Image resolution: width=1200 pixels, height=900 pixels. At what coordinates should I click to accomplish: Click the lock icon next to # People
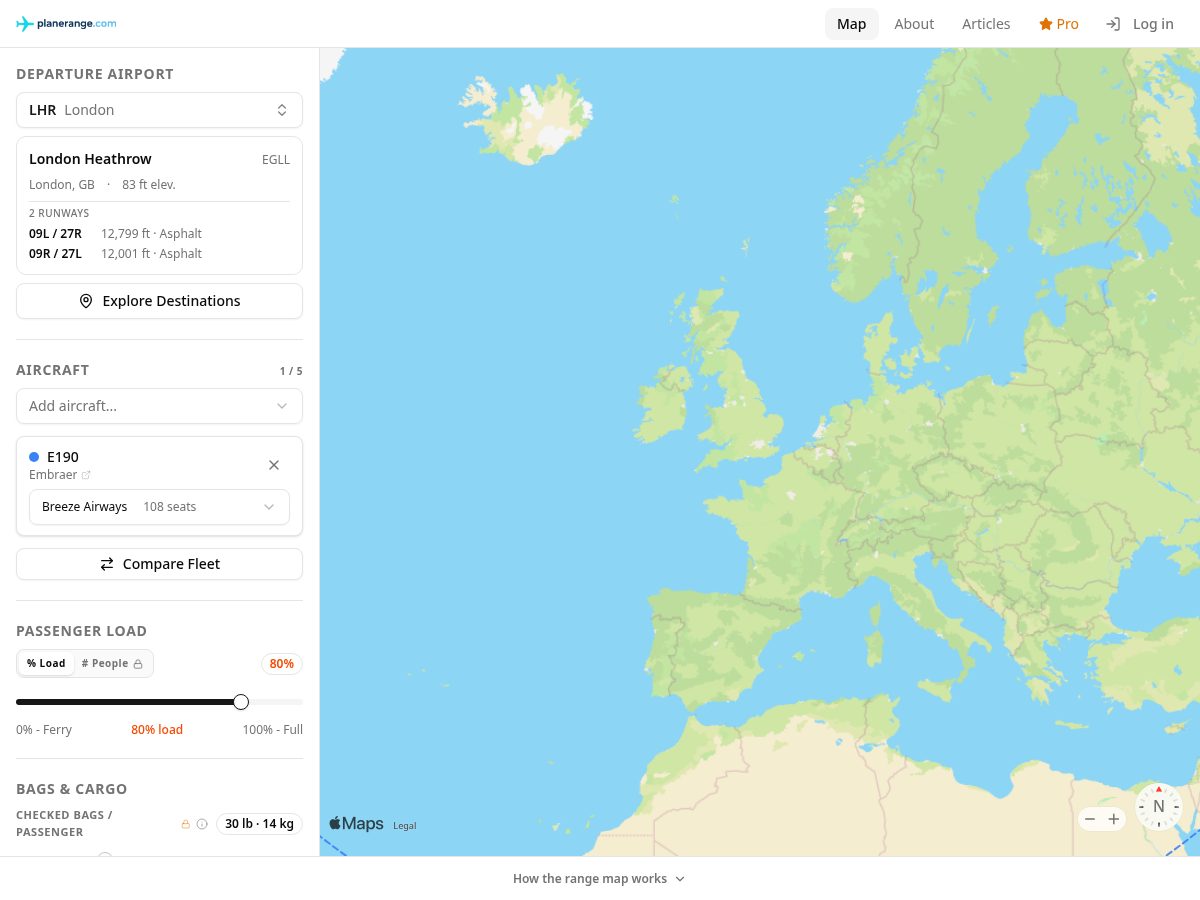click(x=138, y=664)
